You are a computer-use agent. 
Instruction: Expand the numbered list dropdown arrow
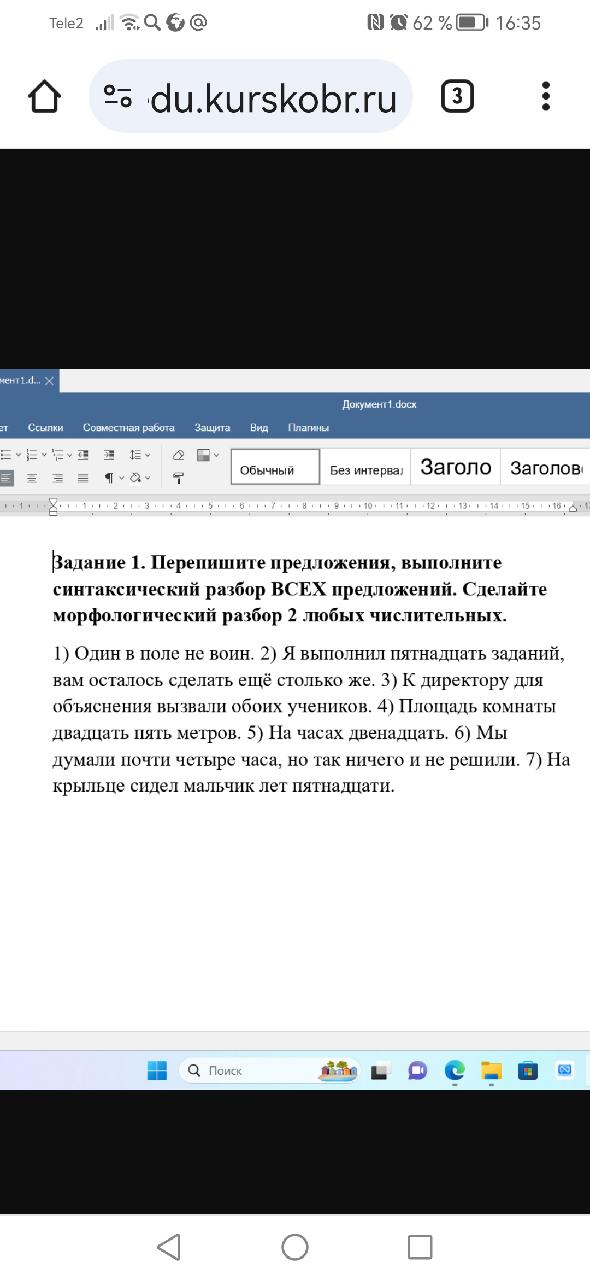pyautogui.click(x=45, y=456)
